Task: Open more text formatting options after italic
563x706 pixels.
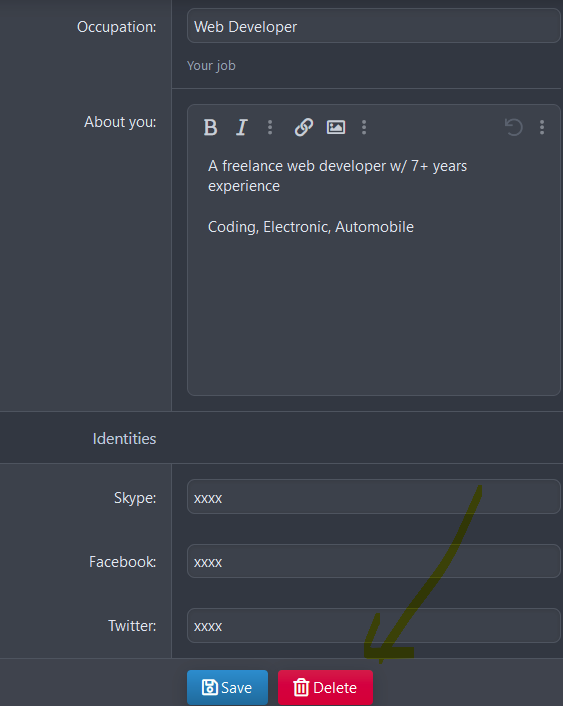Action: [270, 127]
